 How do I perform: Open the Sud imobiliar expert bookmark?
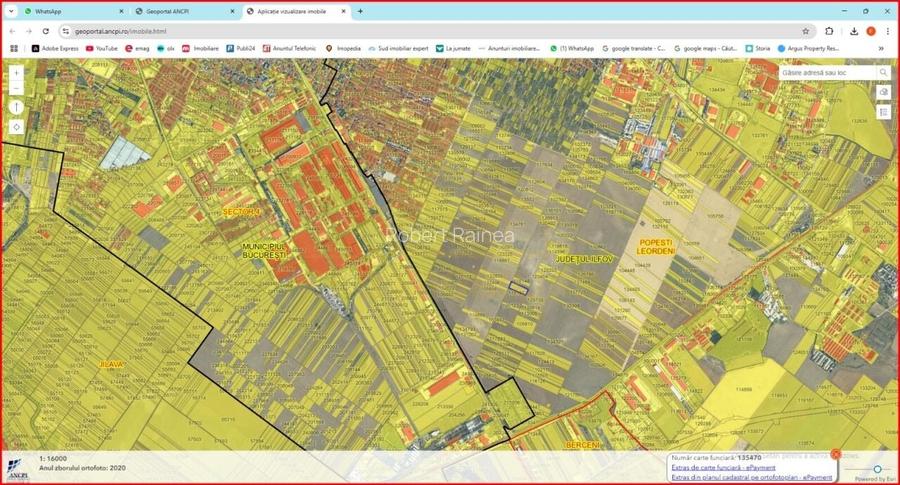398,49
